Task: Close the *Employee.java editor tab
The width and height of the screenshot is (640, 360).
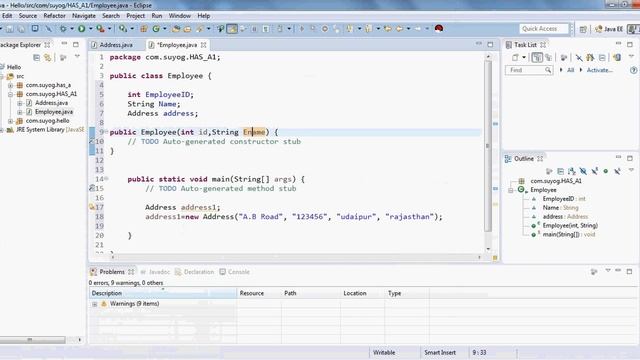Action: tap(204, 45)
